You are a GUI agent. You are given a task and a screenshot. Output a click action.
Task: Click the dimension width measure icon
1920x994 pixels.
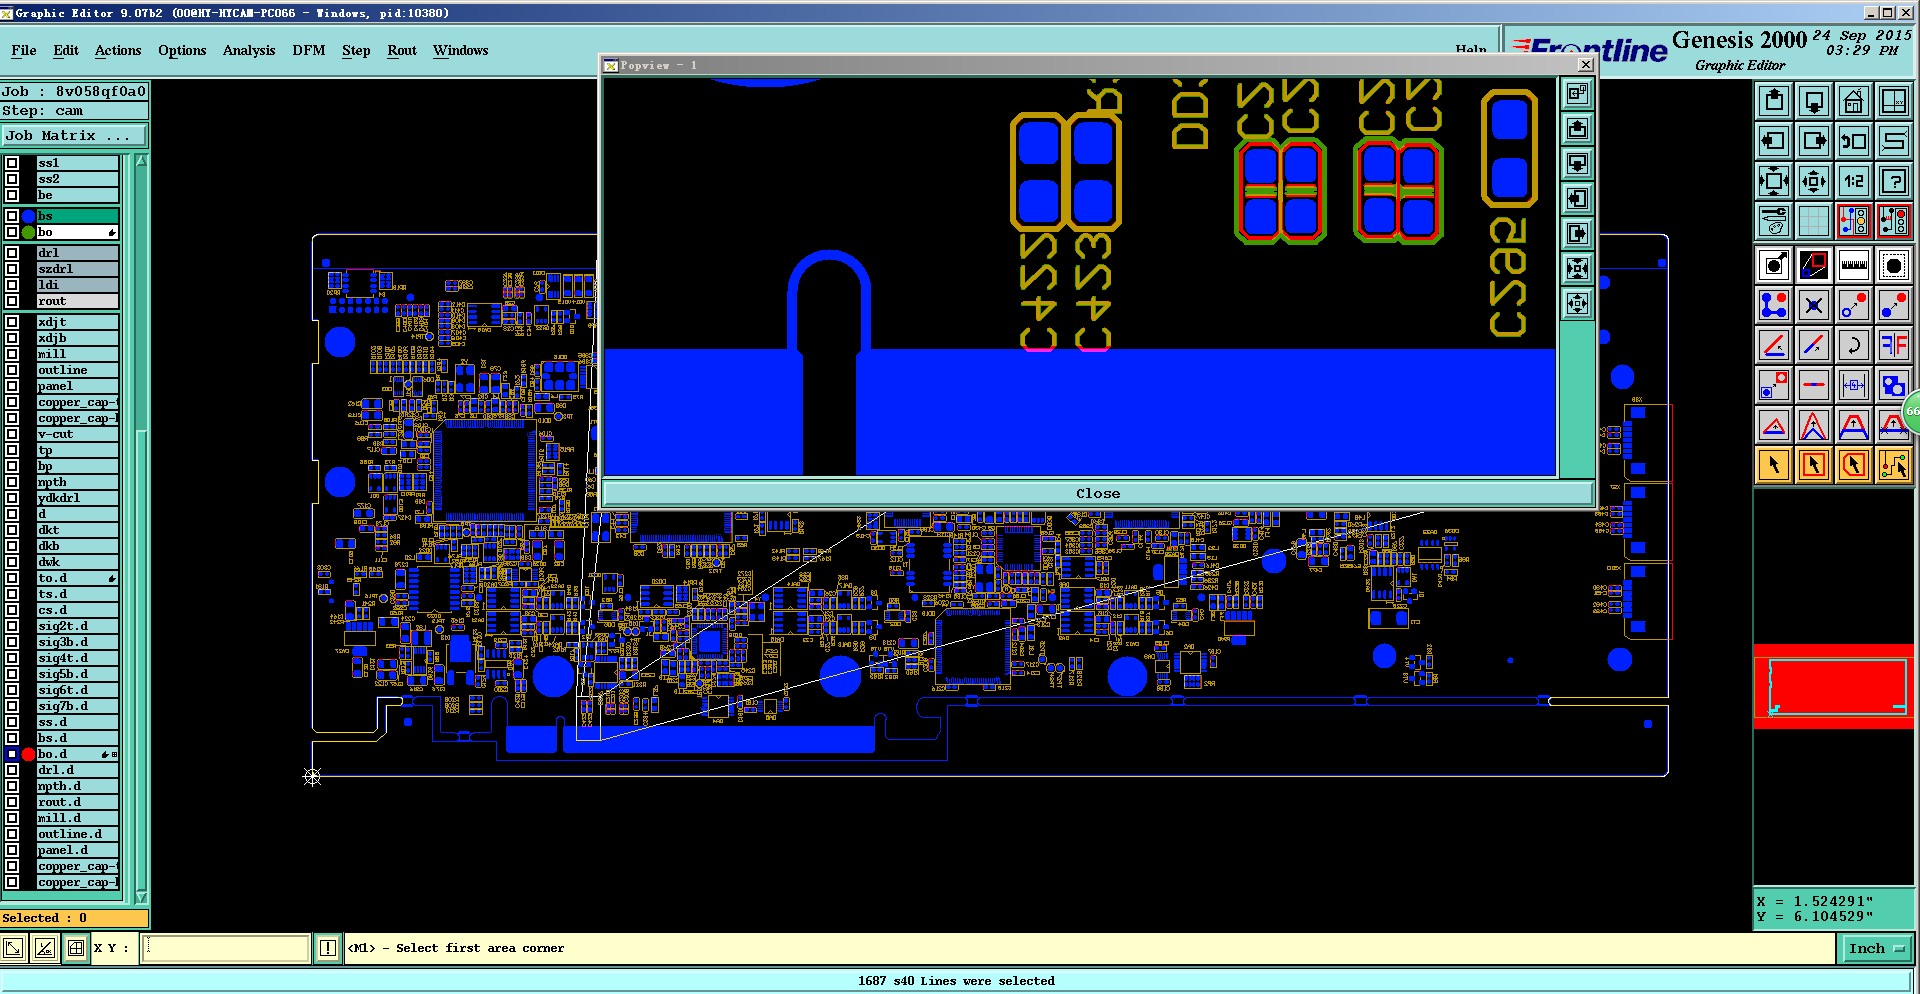pyautogui.click(x=1854, y=385)
